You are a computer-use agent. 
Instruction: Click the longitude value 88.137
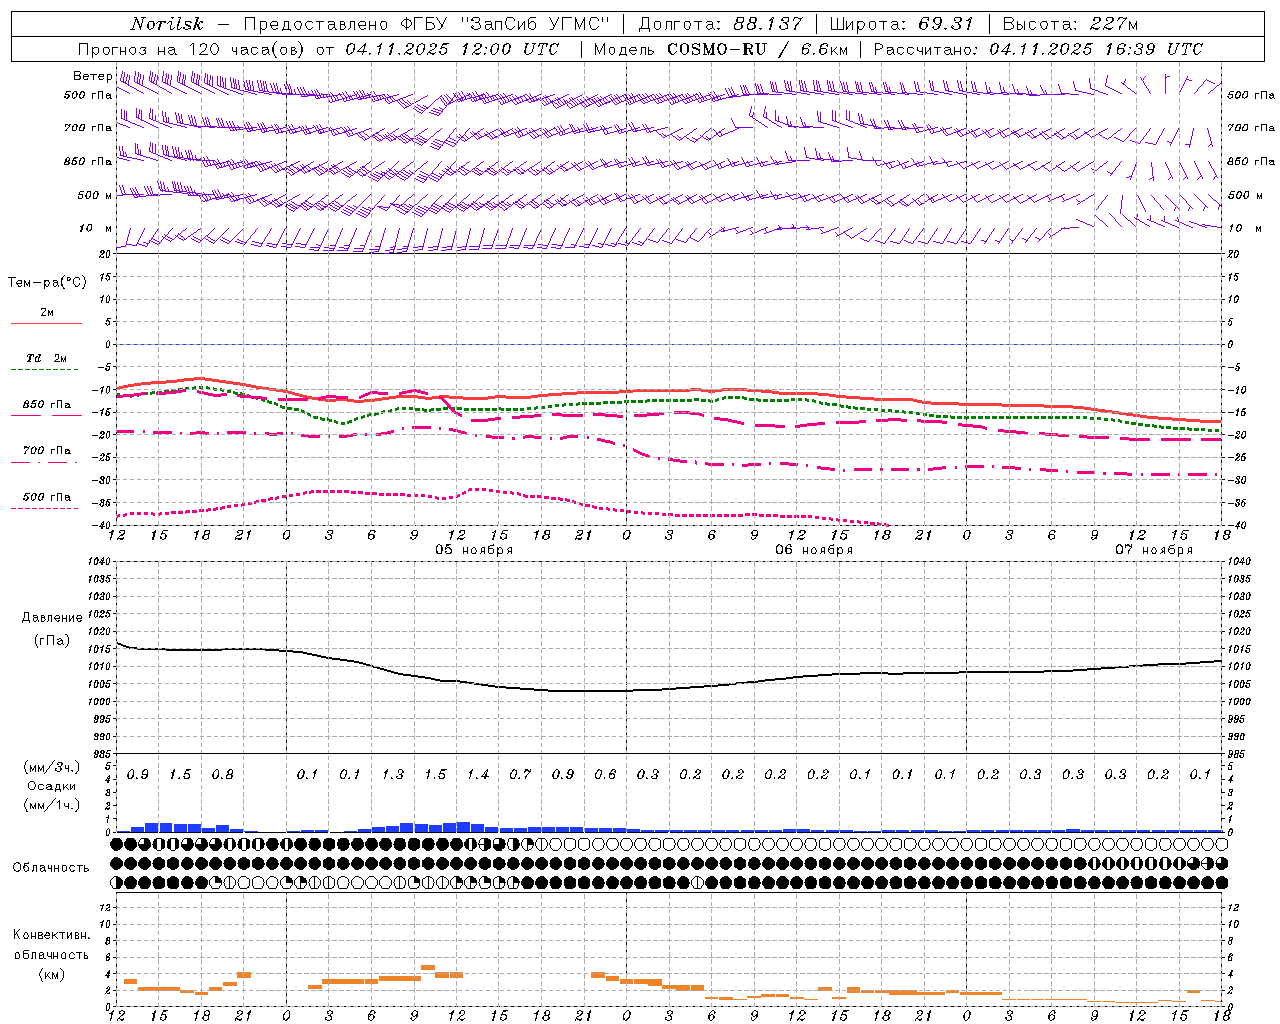[767, 24]
